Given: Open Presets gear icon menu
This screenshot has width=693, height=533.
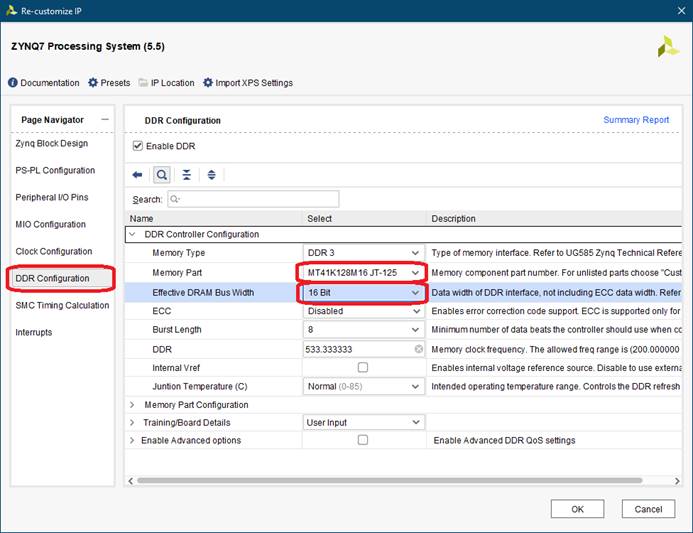Looking at the screenshot, I should pos(93,83).
